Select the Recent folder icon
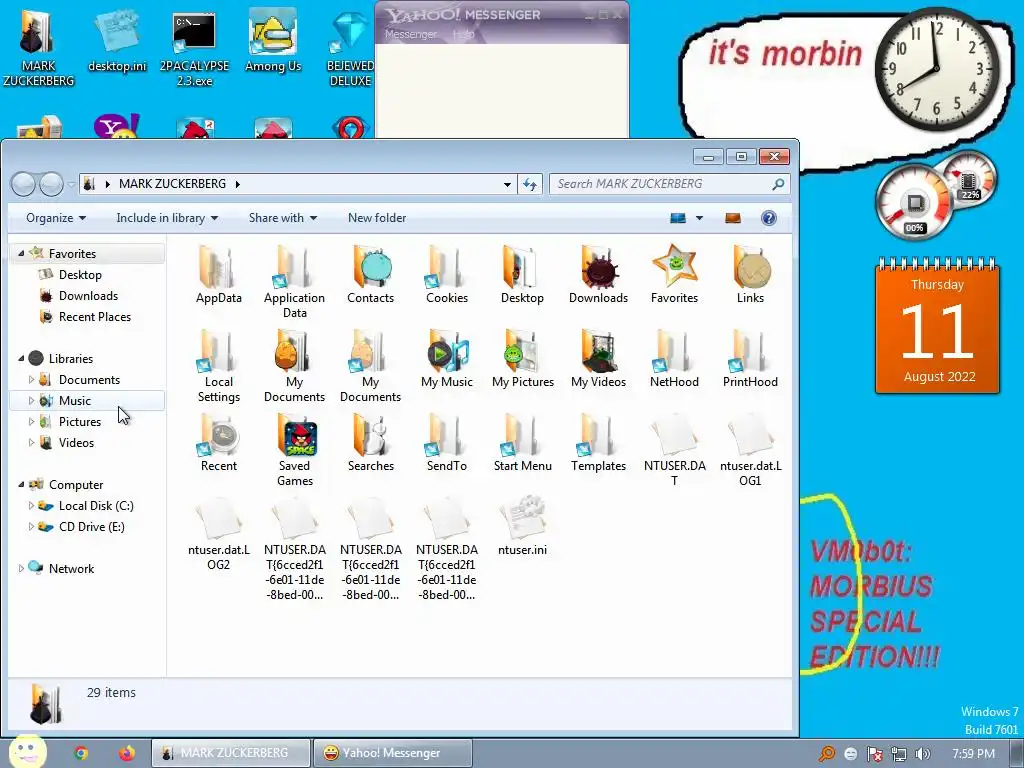 tap(218, 443)
